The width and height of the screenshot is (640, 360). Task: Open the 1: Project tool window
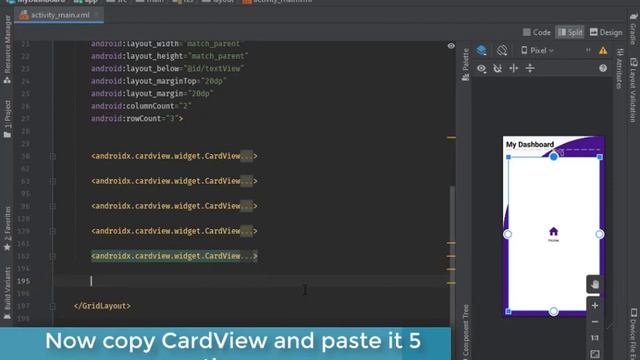[7, 119]
